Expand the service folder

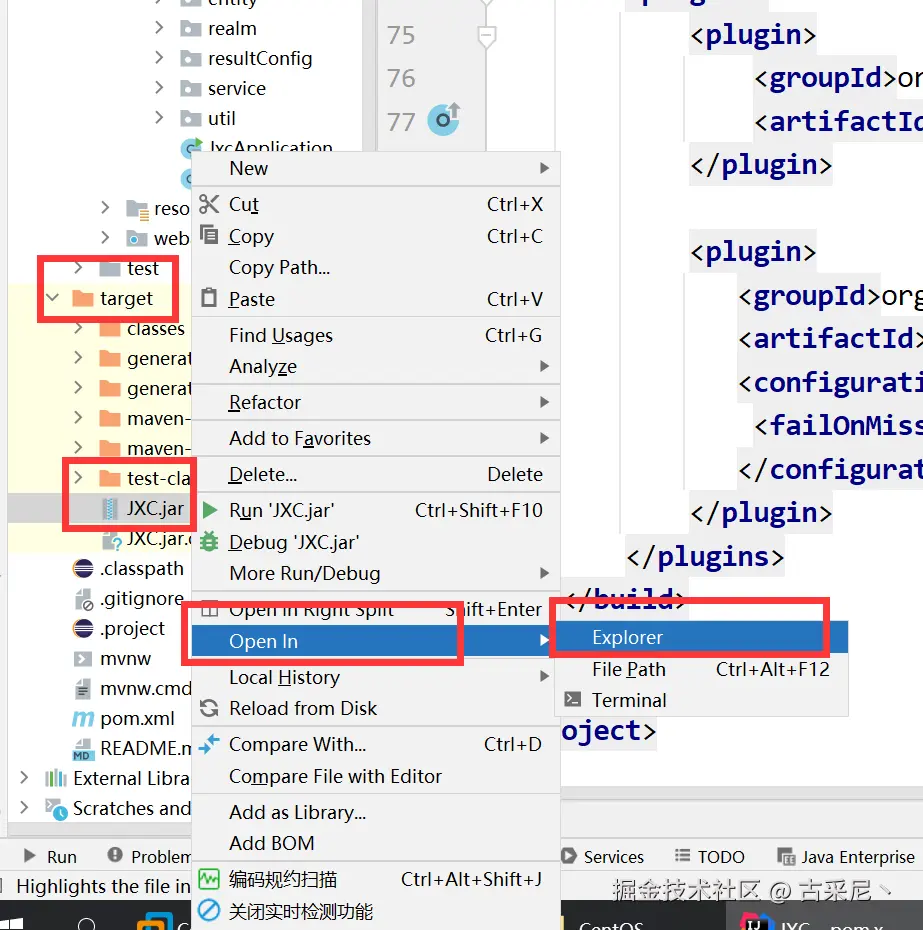[x=159, y=88]
